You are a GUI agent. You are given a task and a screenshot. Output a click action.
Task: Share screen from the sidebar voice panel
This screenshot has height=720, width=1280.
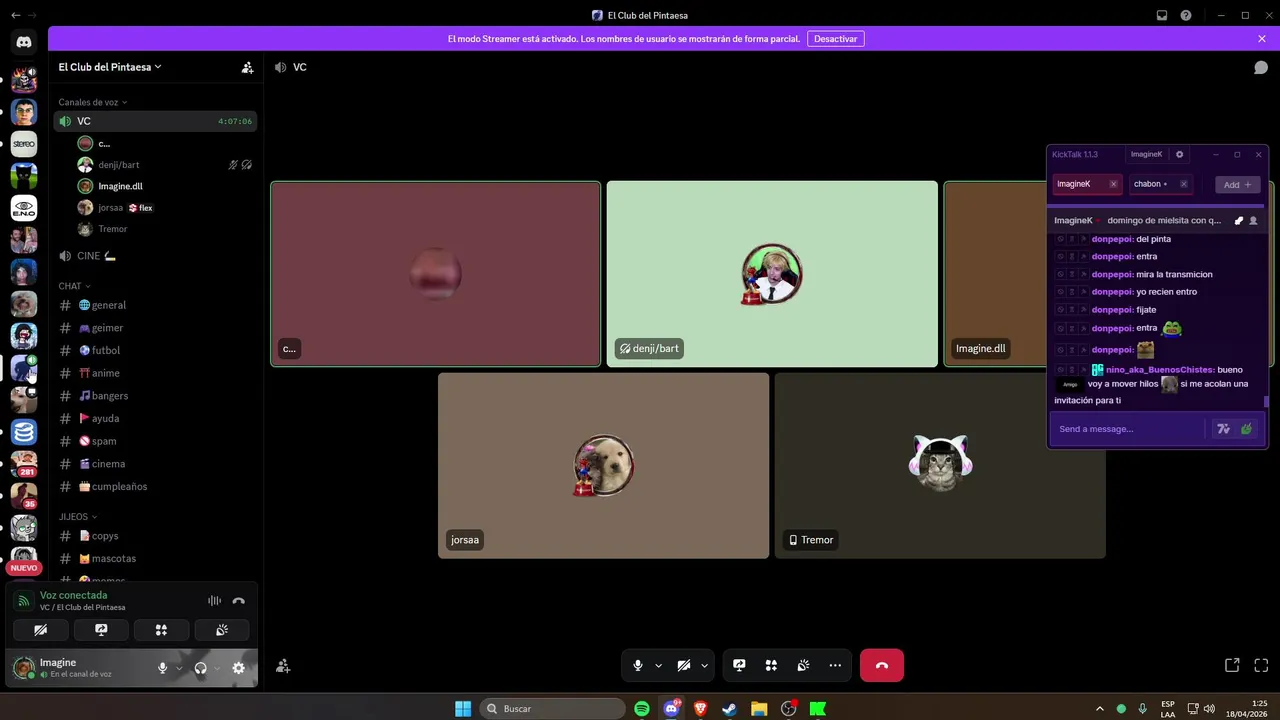click(x=101, y=630)
